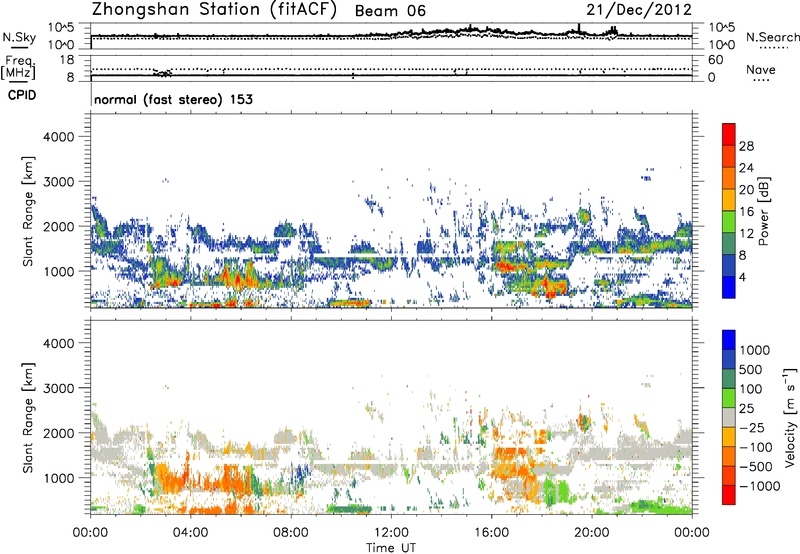This screenshot has height=554, width=800.
Task: Click the date '21/Dec/2012'
Action: coord(639,10)
